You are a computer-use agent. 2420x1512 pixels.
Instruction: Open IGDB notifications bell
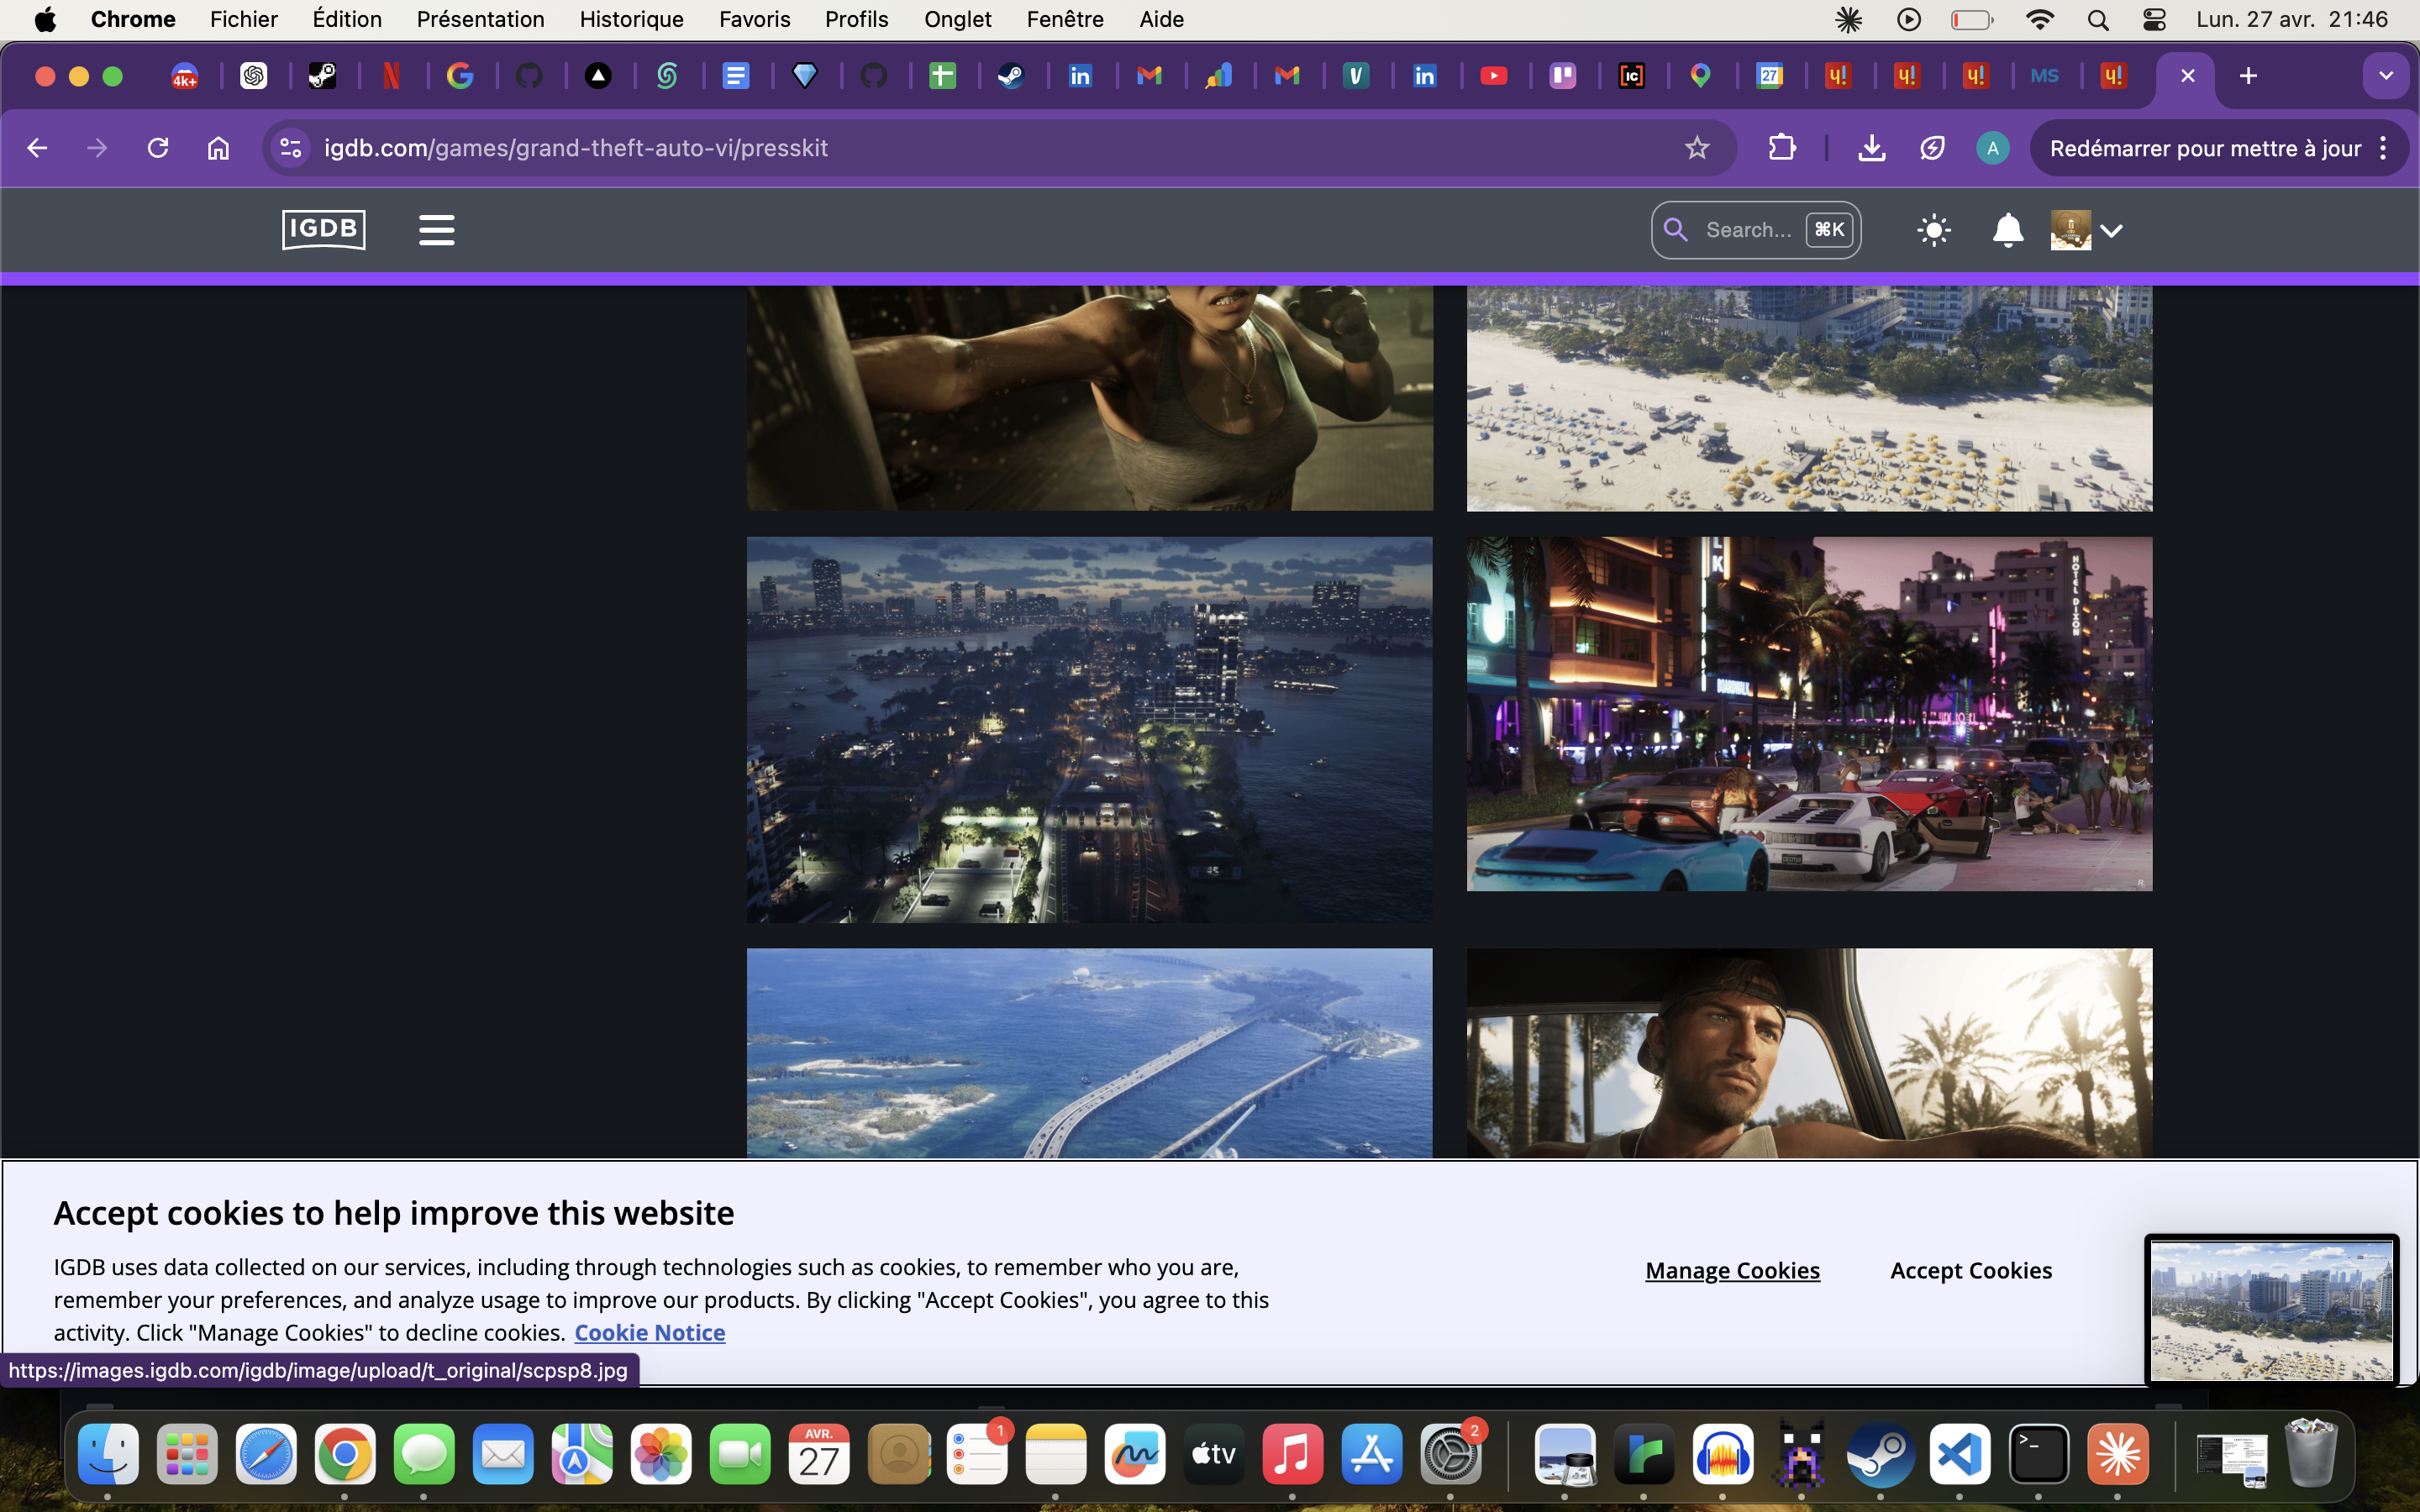(2007, 230)
